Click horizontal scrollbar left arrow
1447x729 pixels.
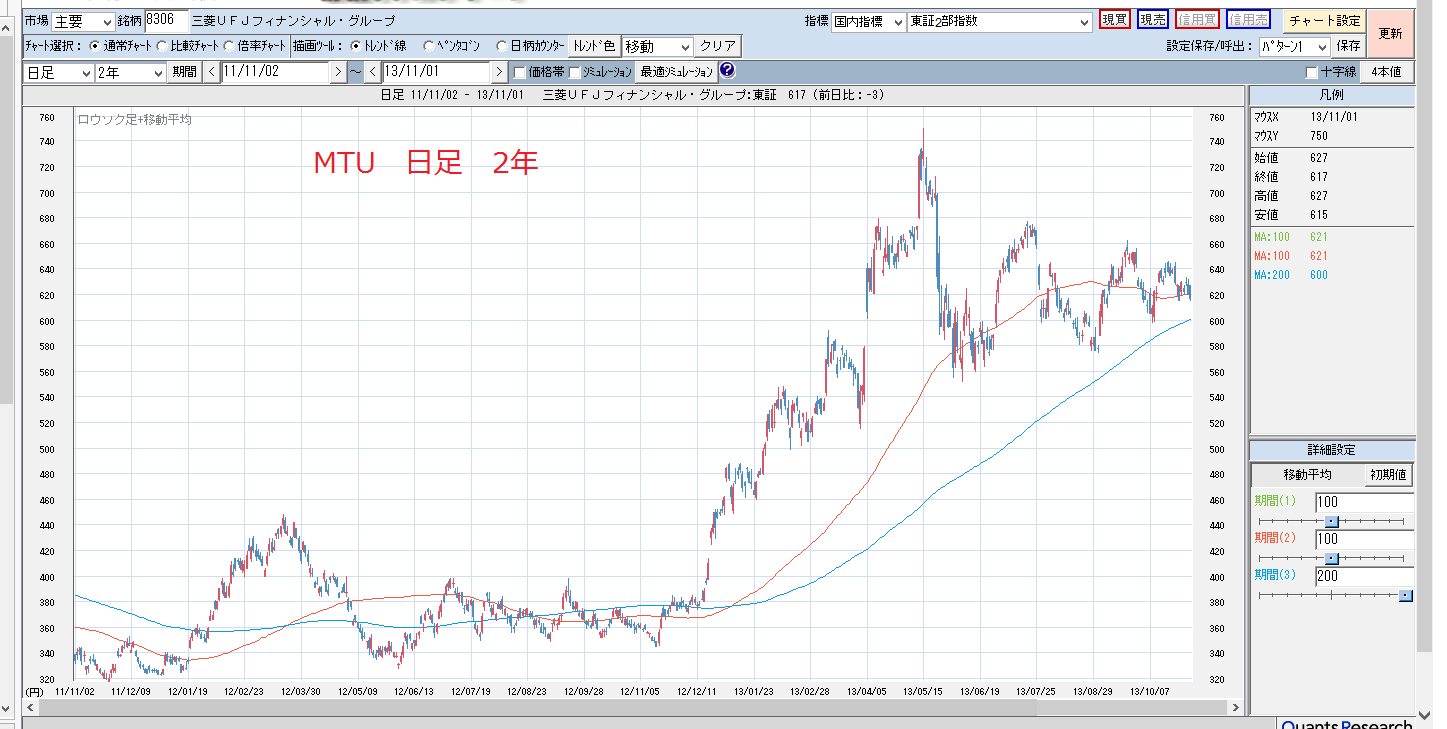click(30, 707)
